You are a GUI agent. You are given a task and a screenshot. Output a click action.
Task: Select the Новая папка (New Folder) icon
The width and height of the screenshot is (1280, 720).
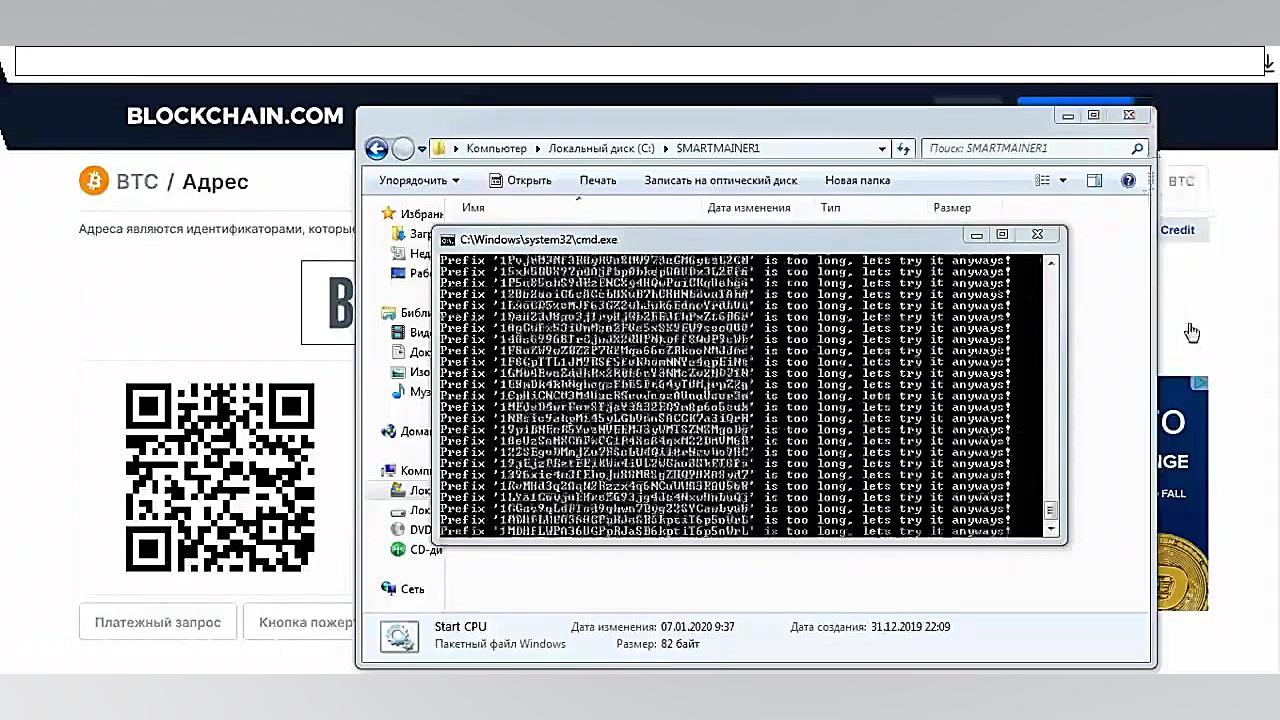coord(857,180)
